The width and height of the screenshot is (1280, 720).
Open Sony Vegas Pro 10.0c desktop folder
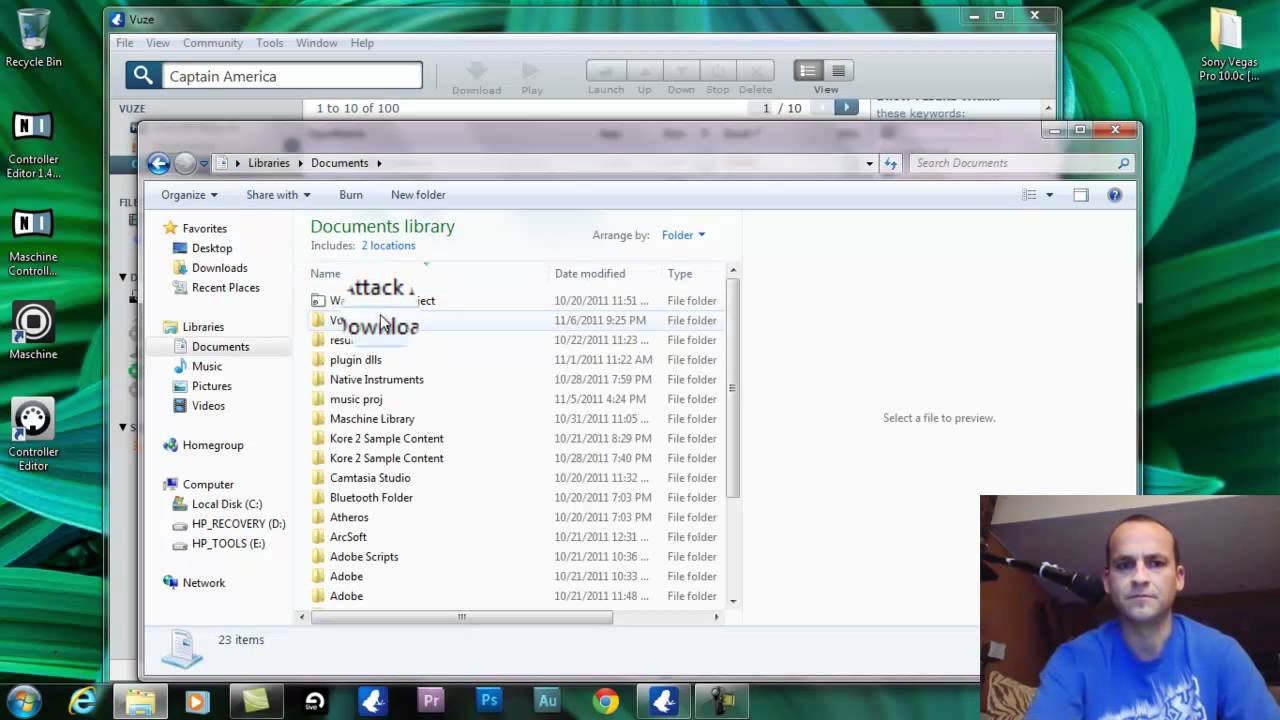tap(1229, 46)
